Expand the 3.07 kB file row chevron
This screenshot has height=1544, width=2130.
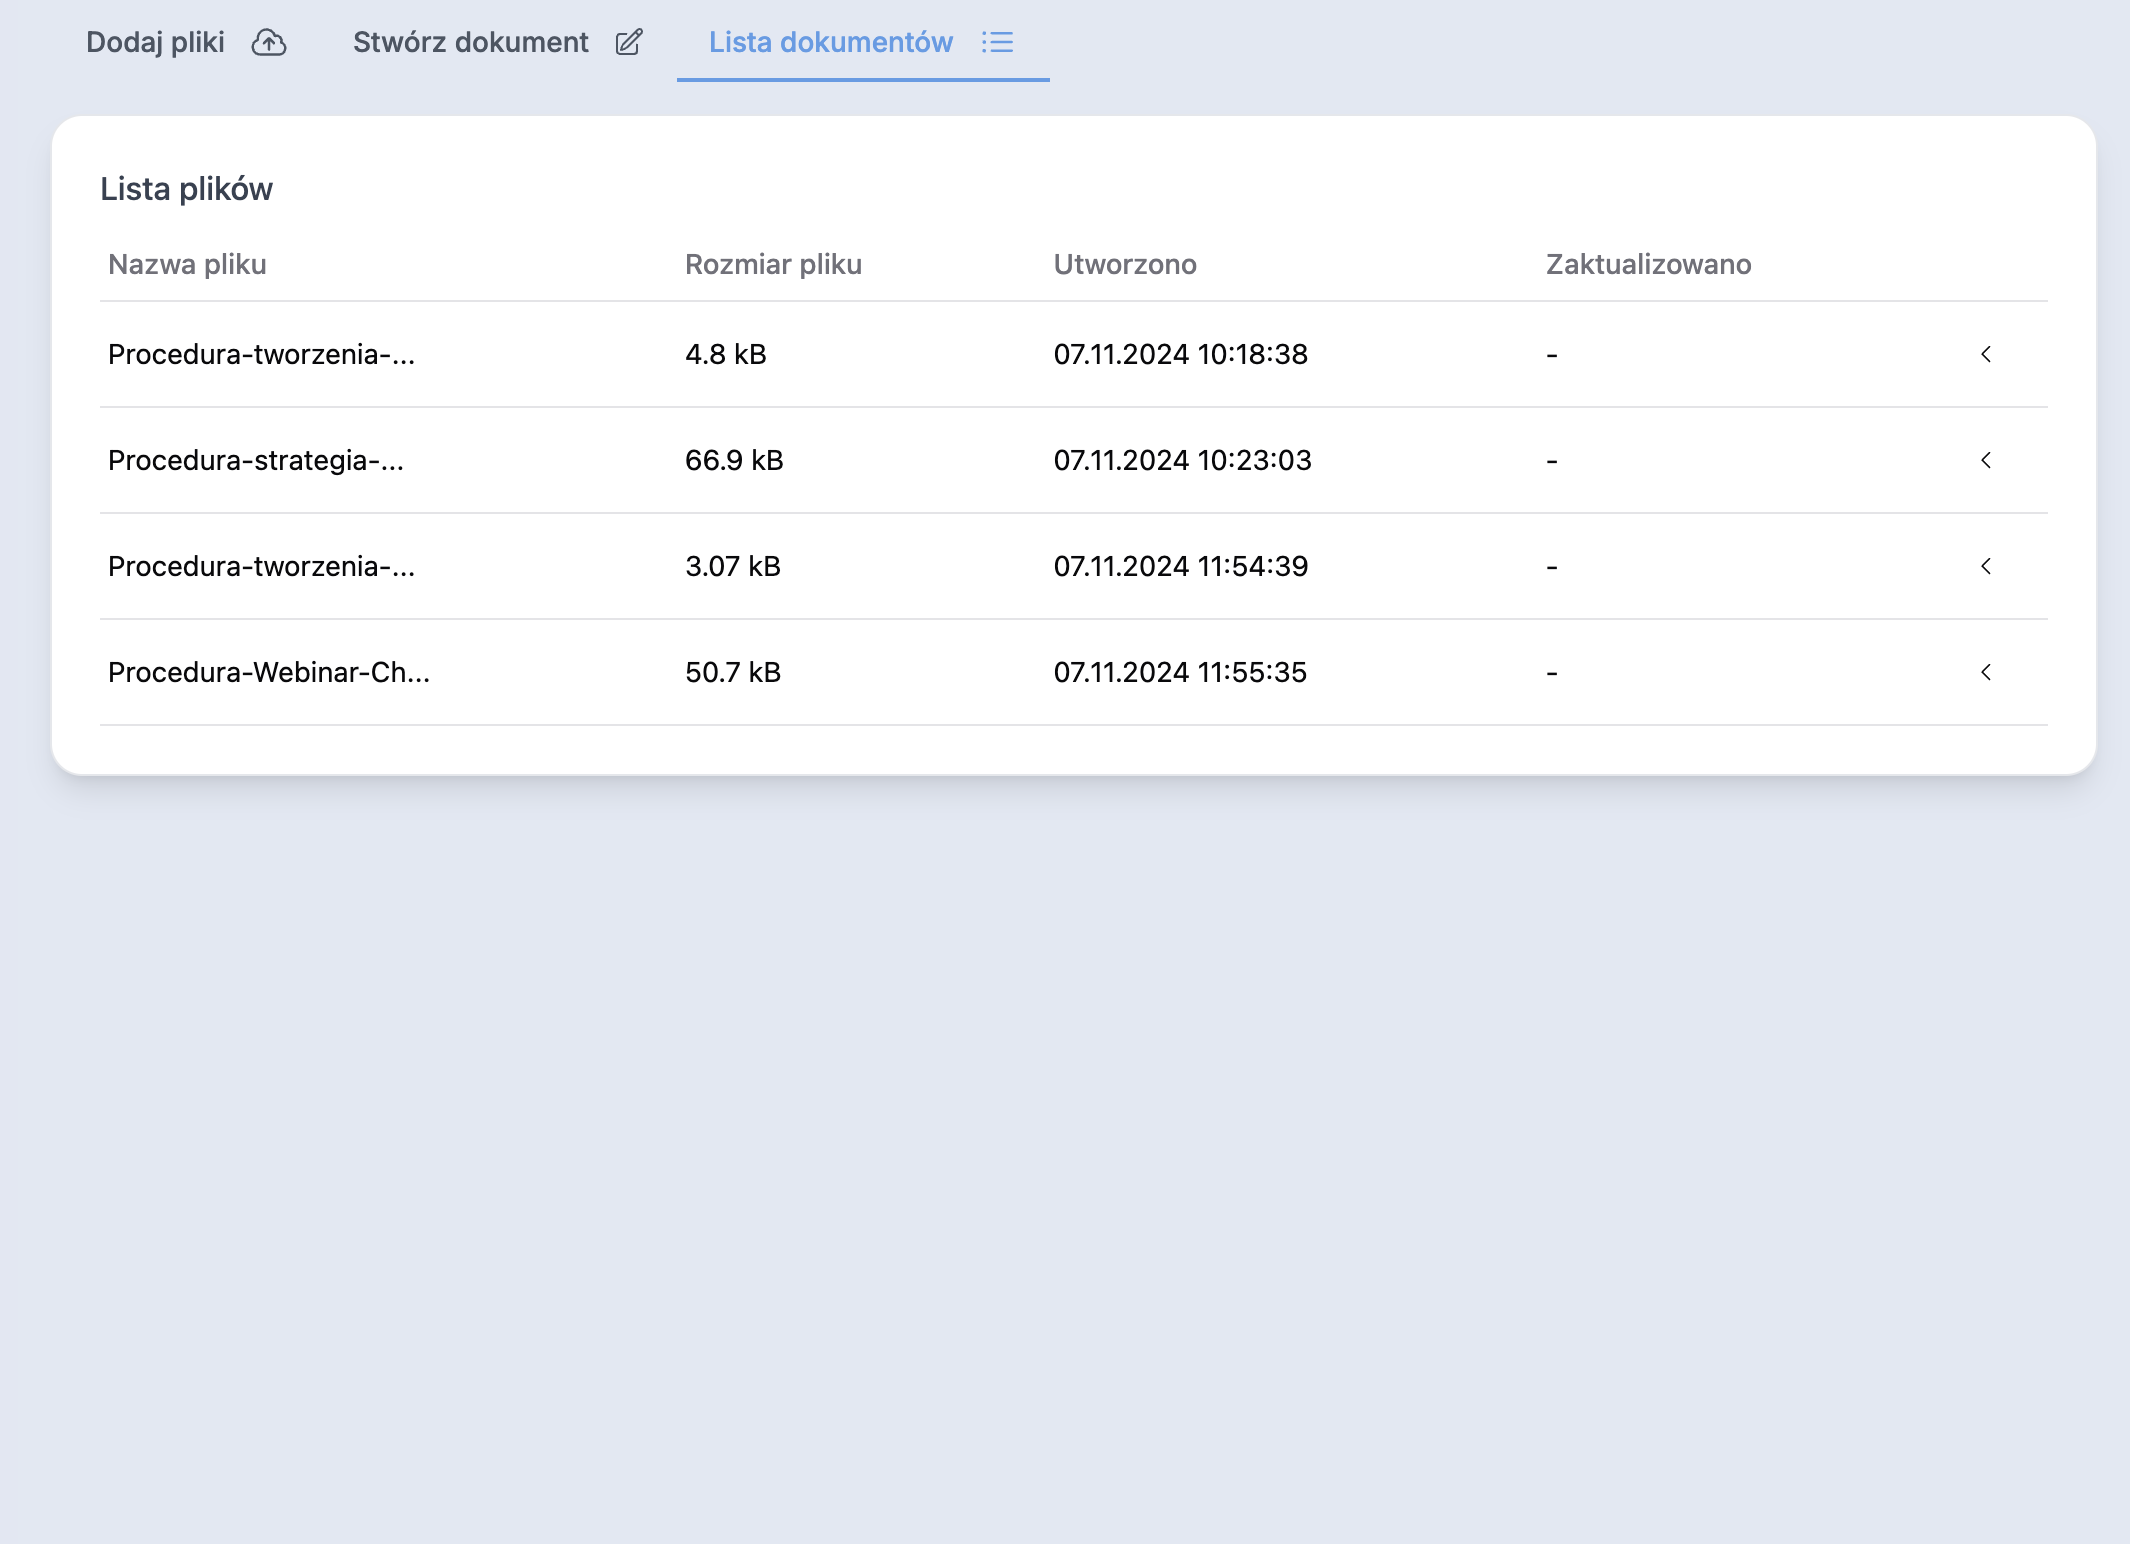[x=1986, y=566]
